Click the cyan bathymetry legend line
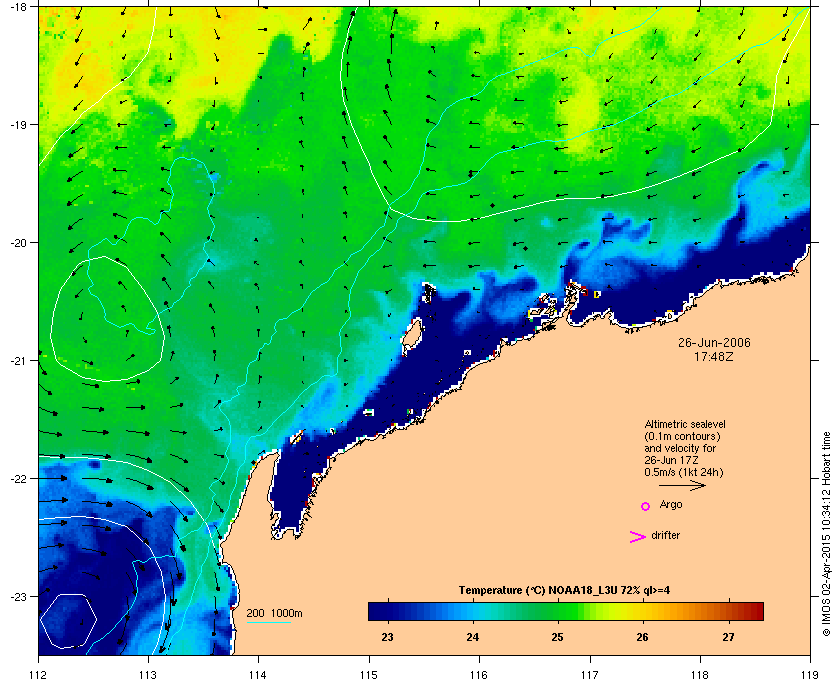 268,623
